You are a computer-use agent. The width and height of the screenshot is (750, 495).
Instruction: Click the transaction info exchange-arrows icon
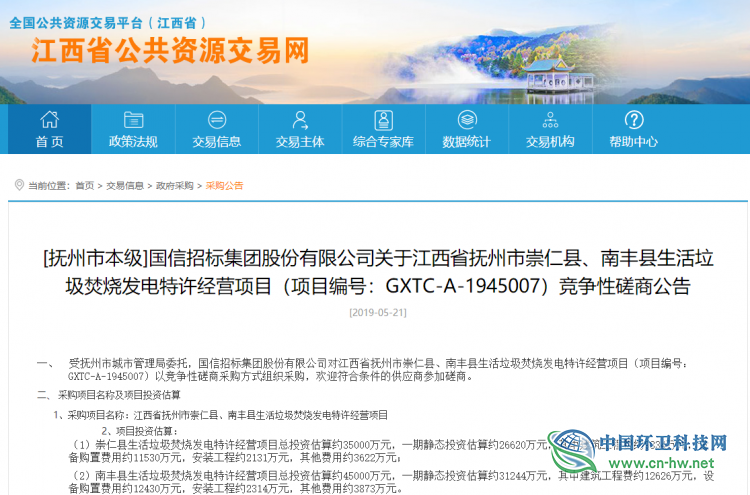[x=217, y=120]
